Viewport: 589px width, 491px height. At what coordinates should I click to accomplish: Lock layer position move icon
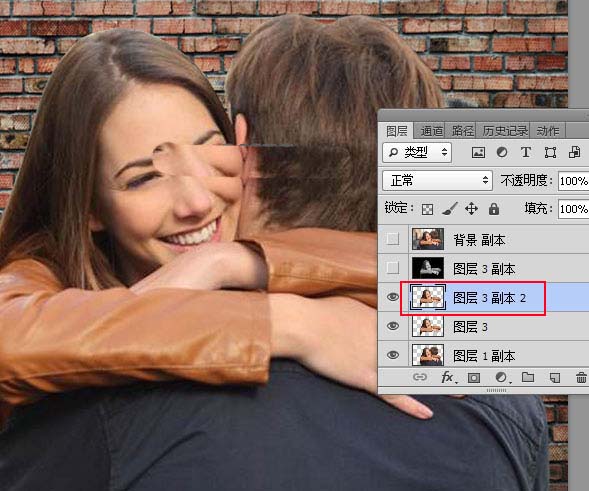point(471,208)
